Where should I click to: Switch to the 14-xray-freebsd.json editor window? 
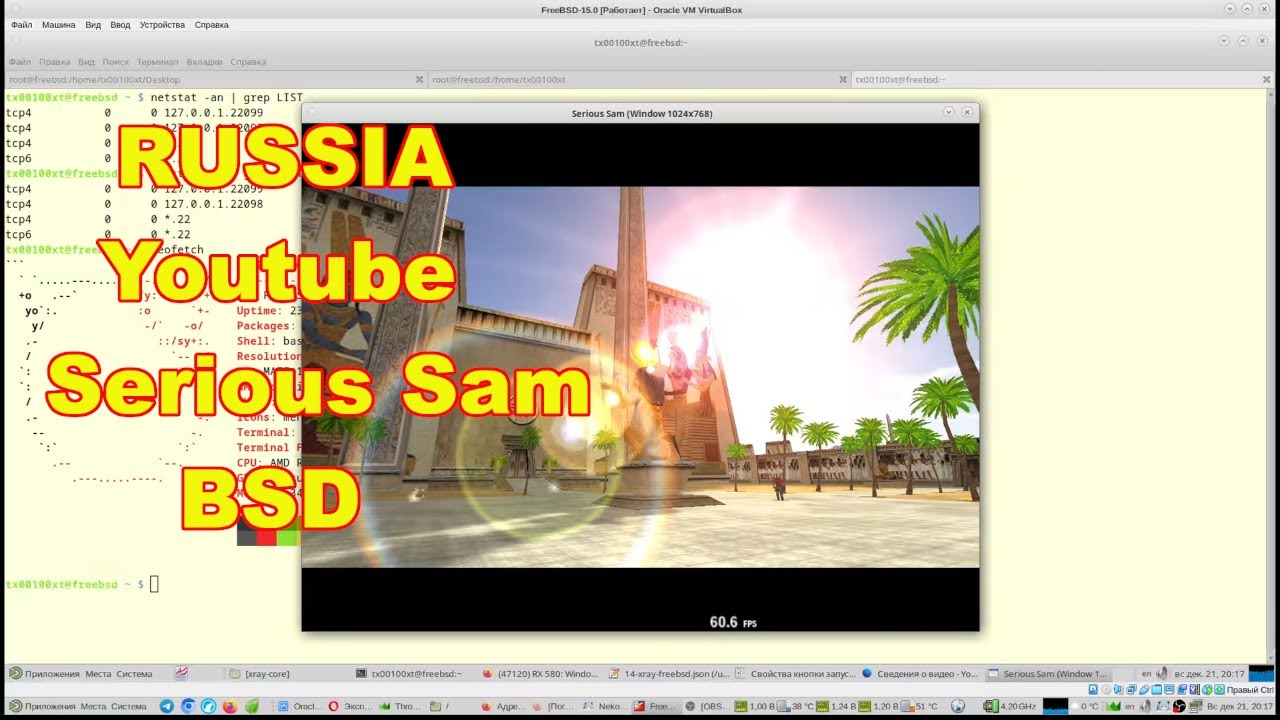coord(667,674)
